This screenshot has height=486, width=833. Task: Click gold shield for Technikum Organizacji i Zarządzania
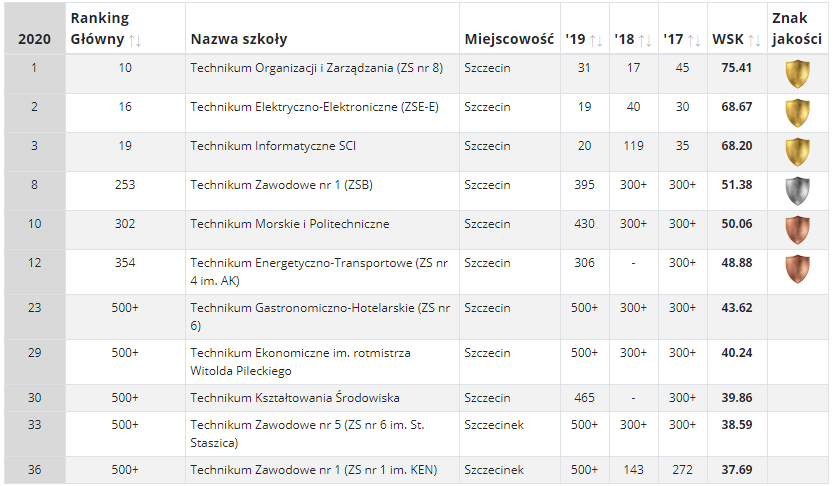(x=797, y=74)
